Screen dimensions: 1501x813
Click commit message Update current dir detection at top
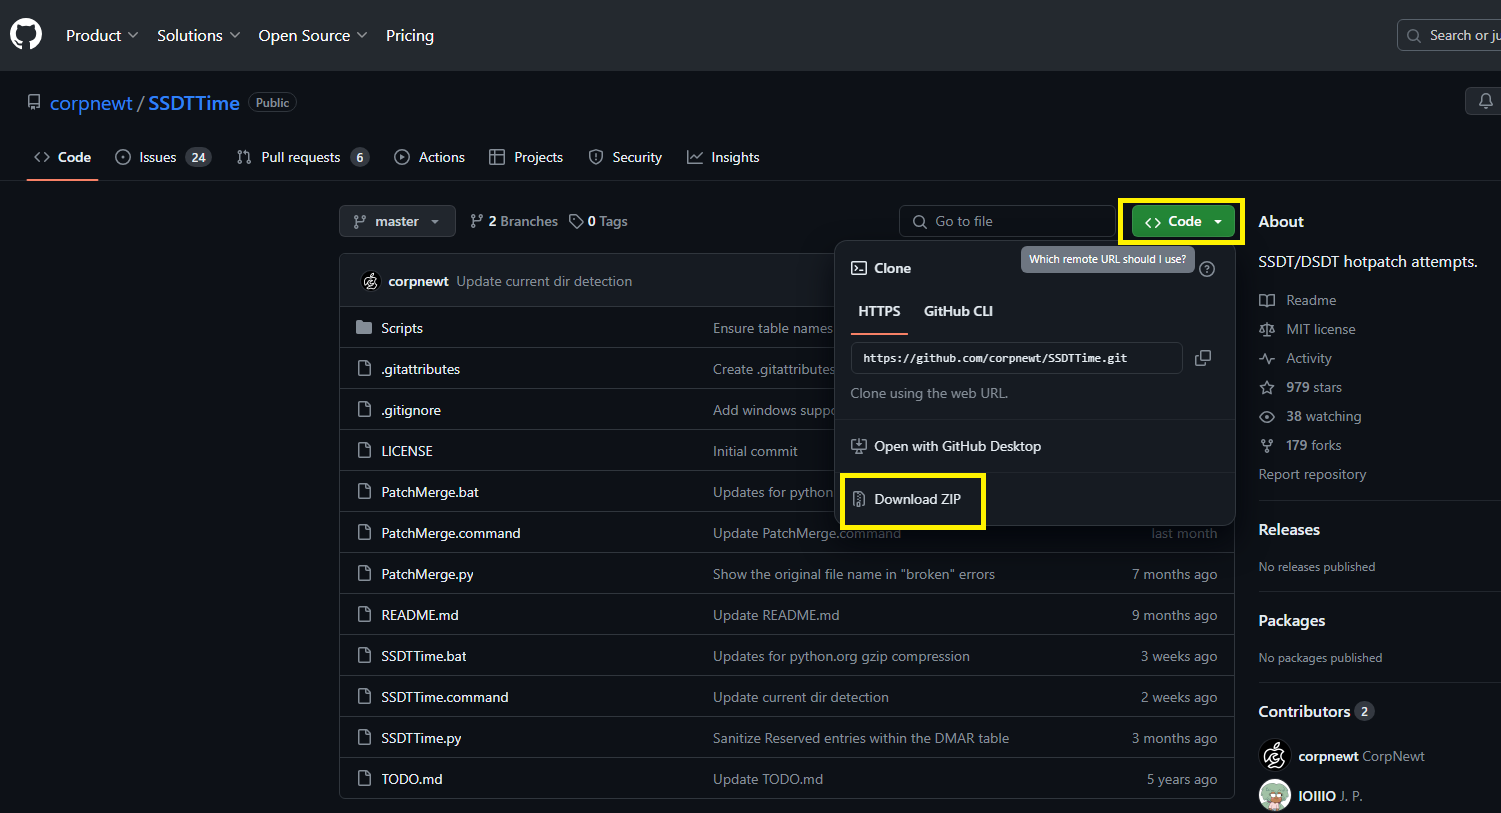click(544, 281)
